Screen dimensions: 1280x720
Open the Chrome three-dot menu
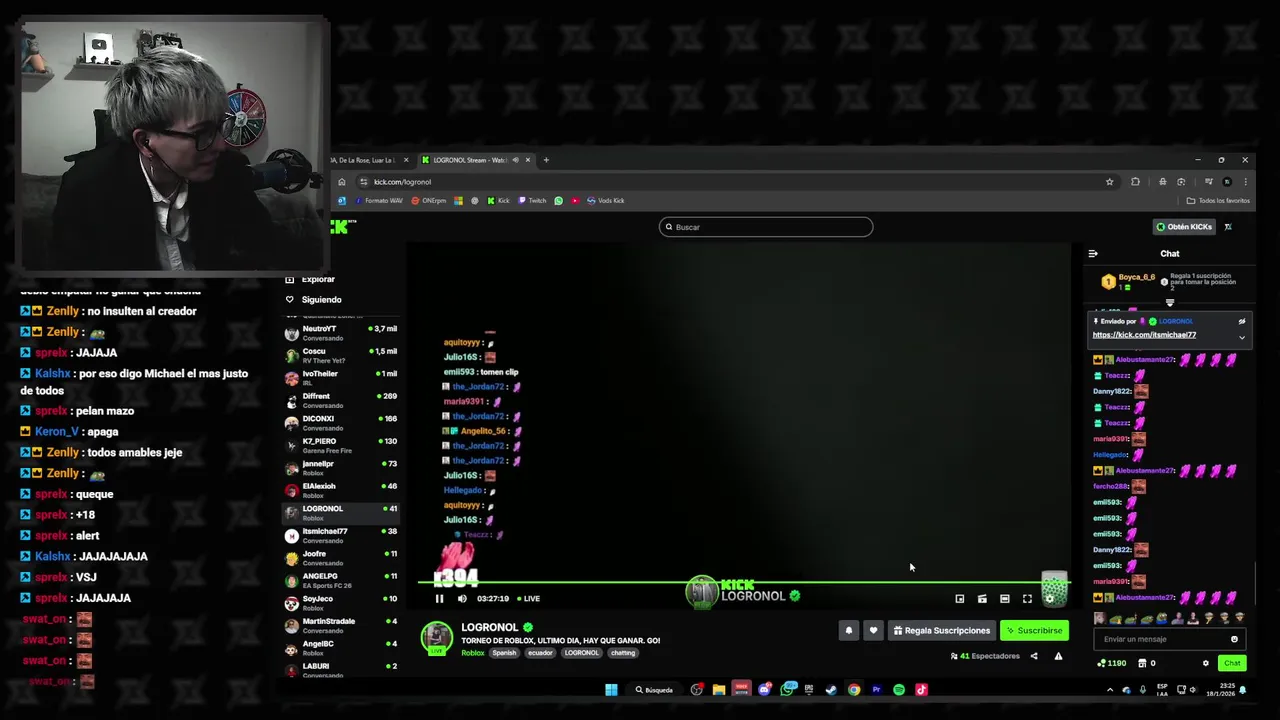tap(1245, 182)
